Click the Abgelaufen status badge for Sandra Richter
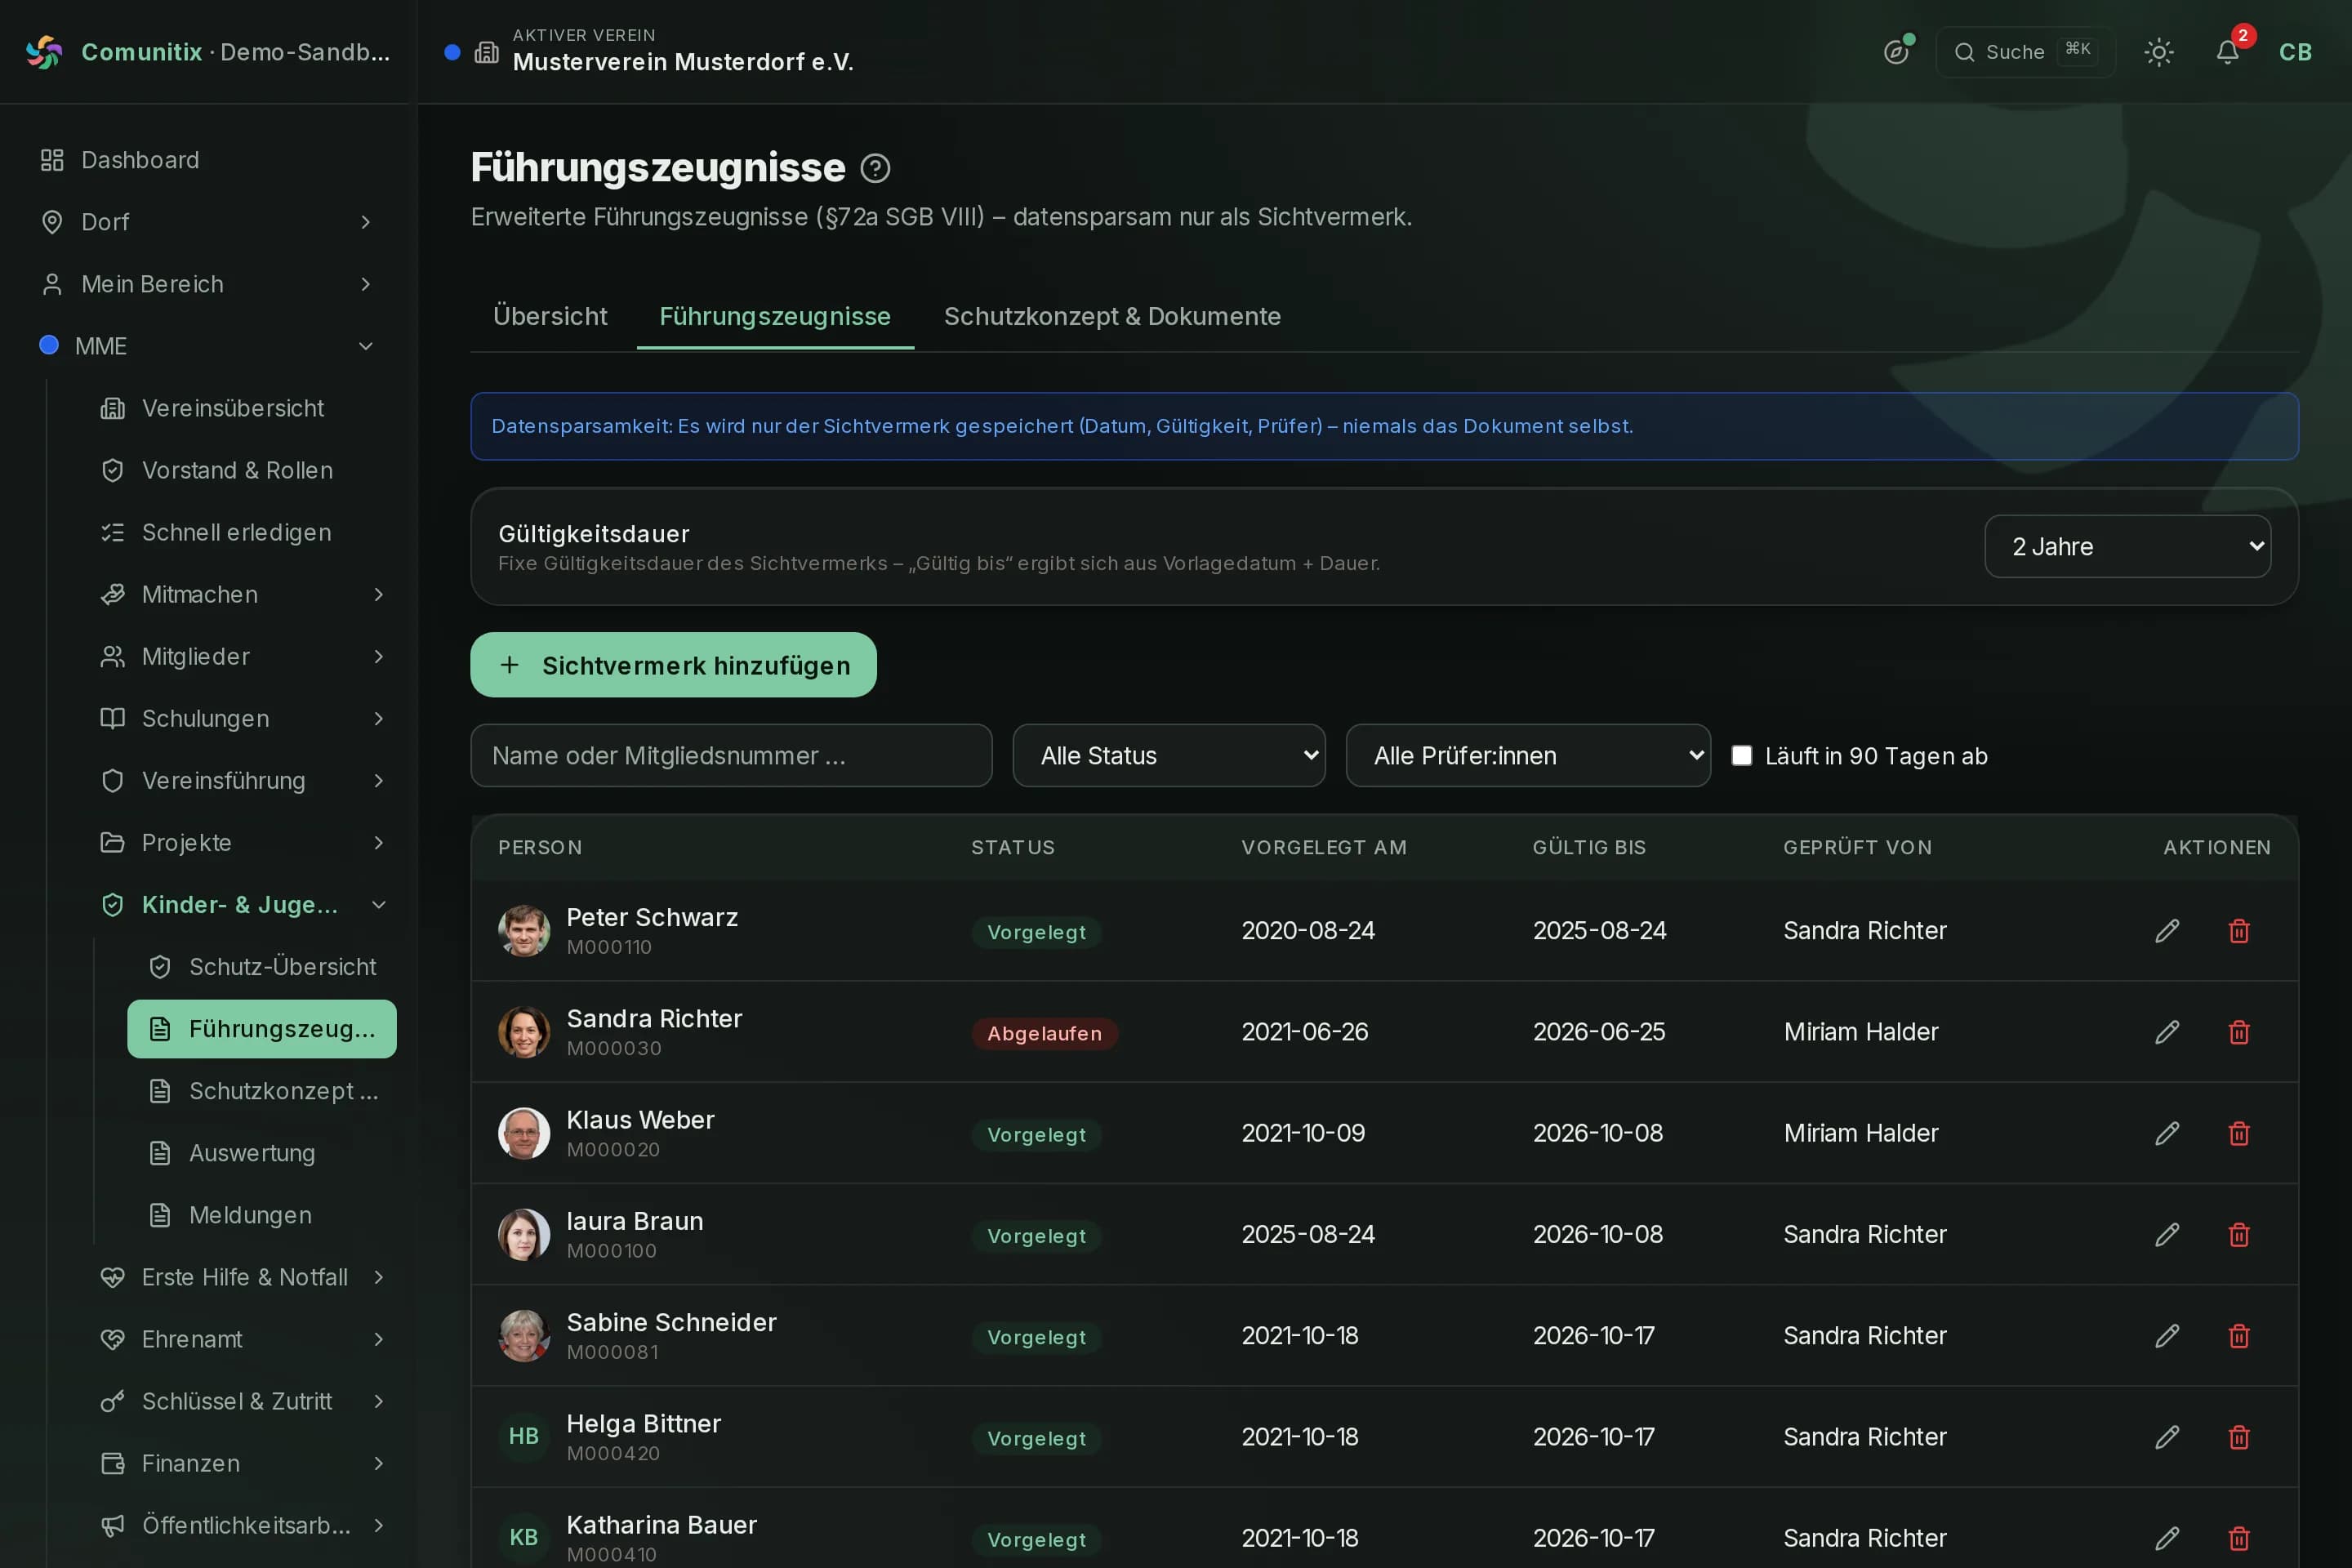Viewport: 2352px width, 1568px height. [1044, 1033]
